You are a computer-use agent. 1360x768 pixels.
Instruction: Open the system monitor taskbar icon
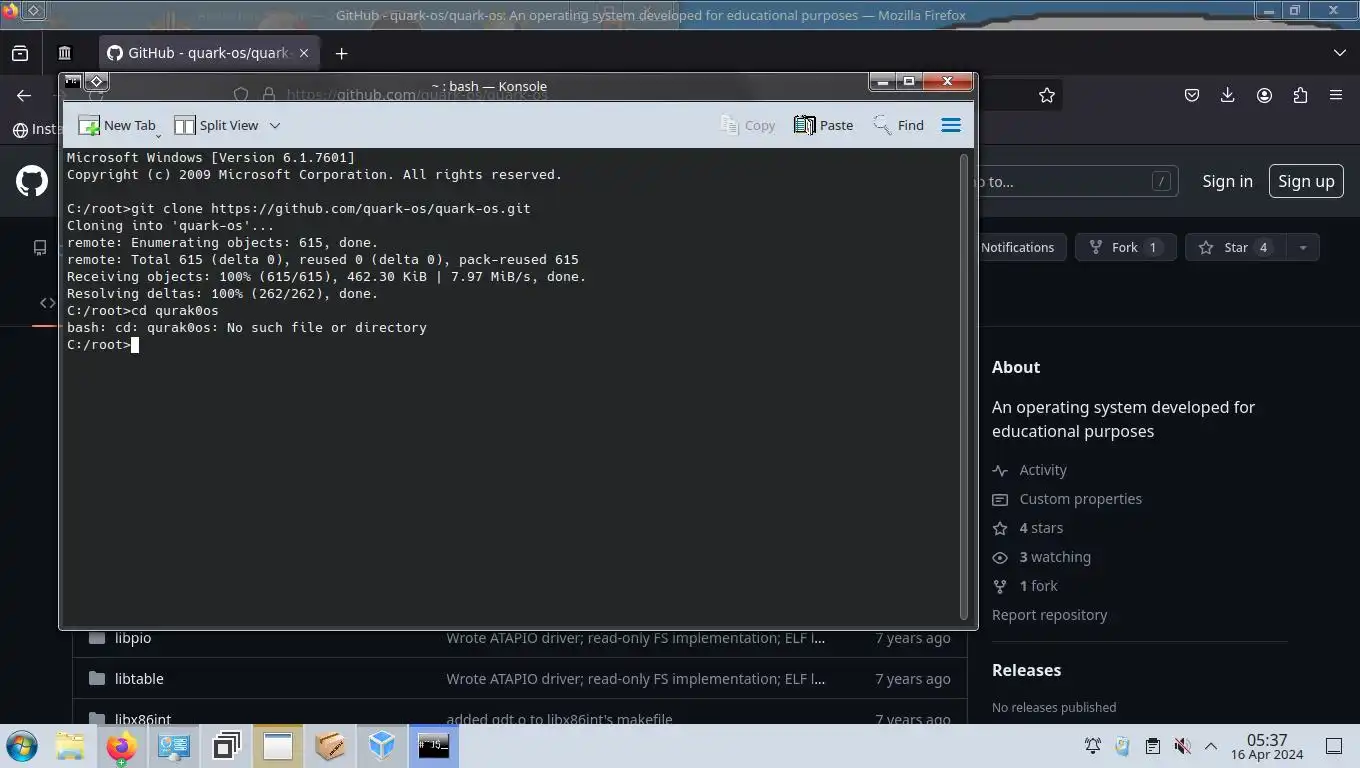coord(174,746)
